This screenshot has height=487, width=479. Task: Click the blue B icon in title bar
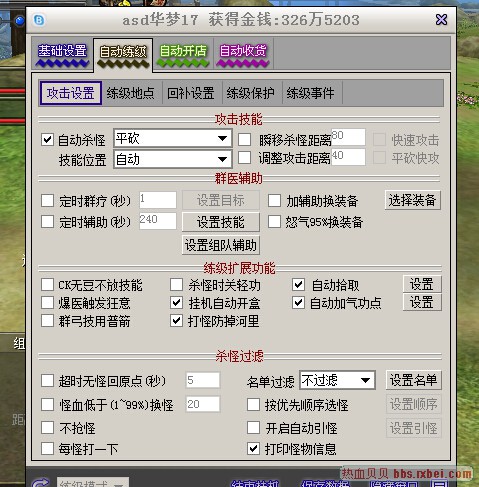click(x=39, y=20)
